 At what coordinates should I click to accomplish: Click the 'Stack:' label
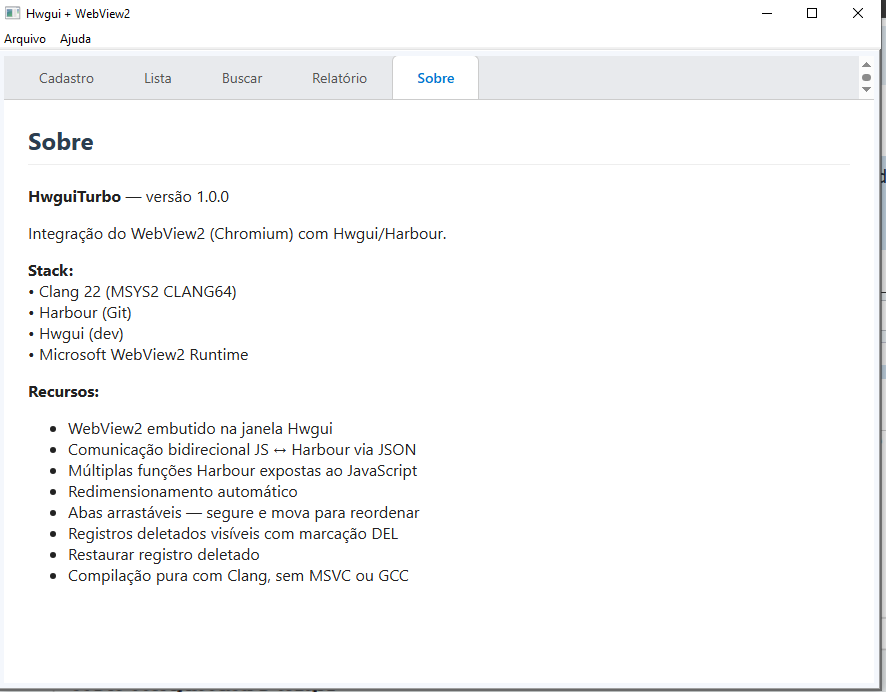click(51, 271)
